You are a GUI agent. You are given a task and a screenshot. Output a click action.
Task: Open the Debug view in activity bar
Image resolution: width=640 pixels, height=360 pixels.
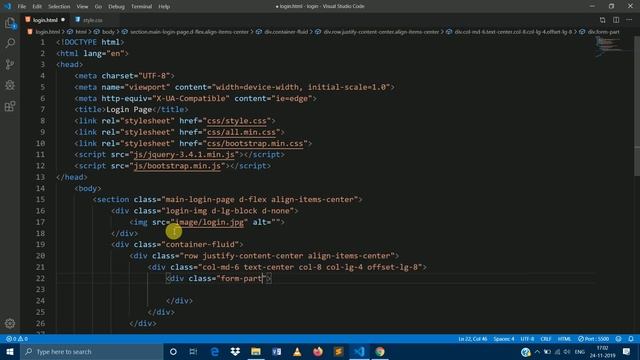click(10, 85)
